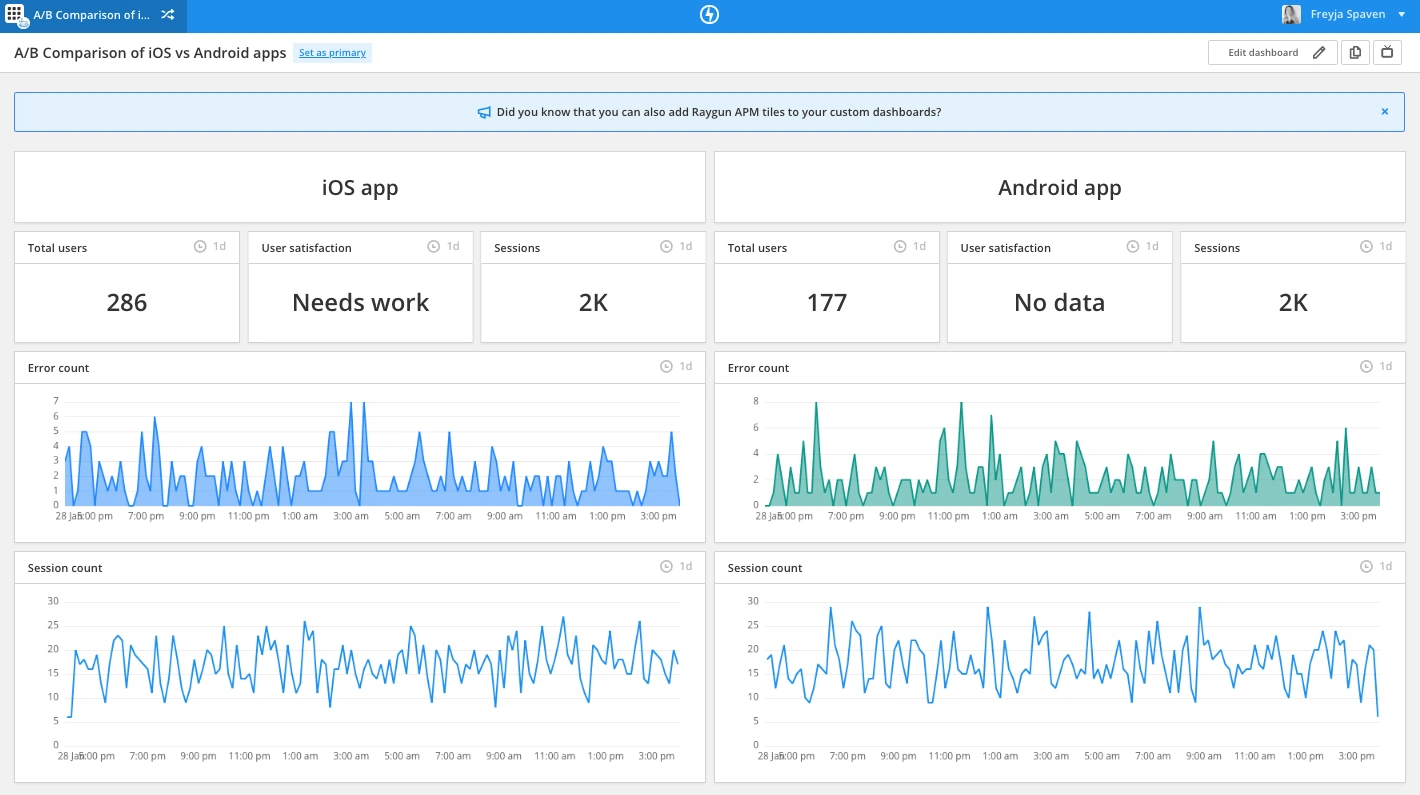Viewport: 1420px width, 795px height.
Task: Click the Raygun APM tiles banner text
Action: point(719,112)
